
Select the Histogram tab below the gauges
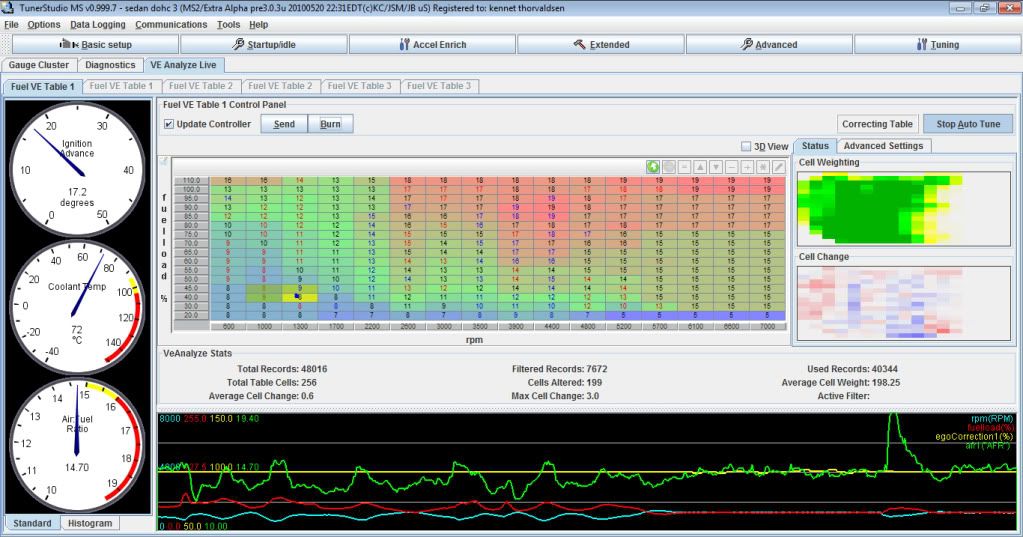[89, 523]
